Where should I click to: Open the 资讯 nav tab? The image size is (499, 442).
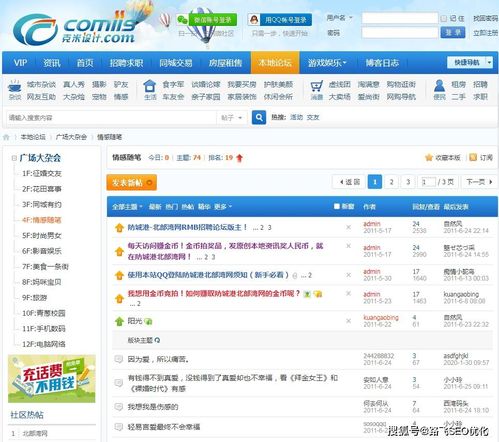click(52, 63)
